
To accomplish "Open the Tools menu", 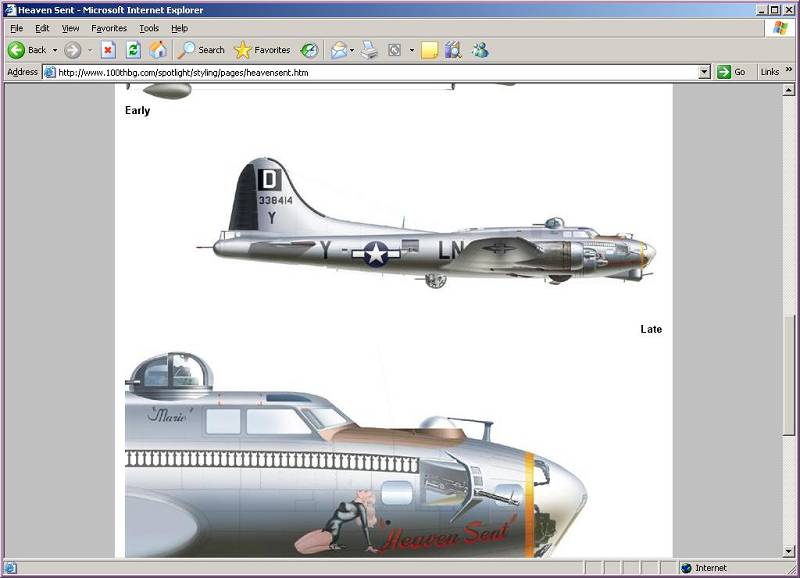I will click(149, 28).
